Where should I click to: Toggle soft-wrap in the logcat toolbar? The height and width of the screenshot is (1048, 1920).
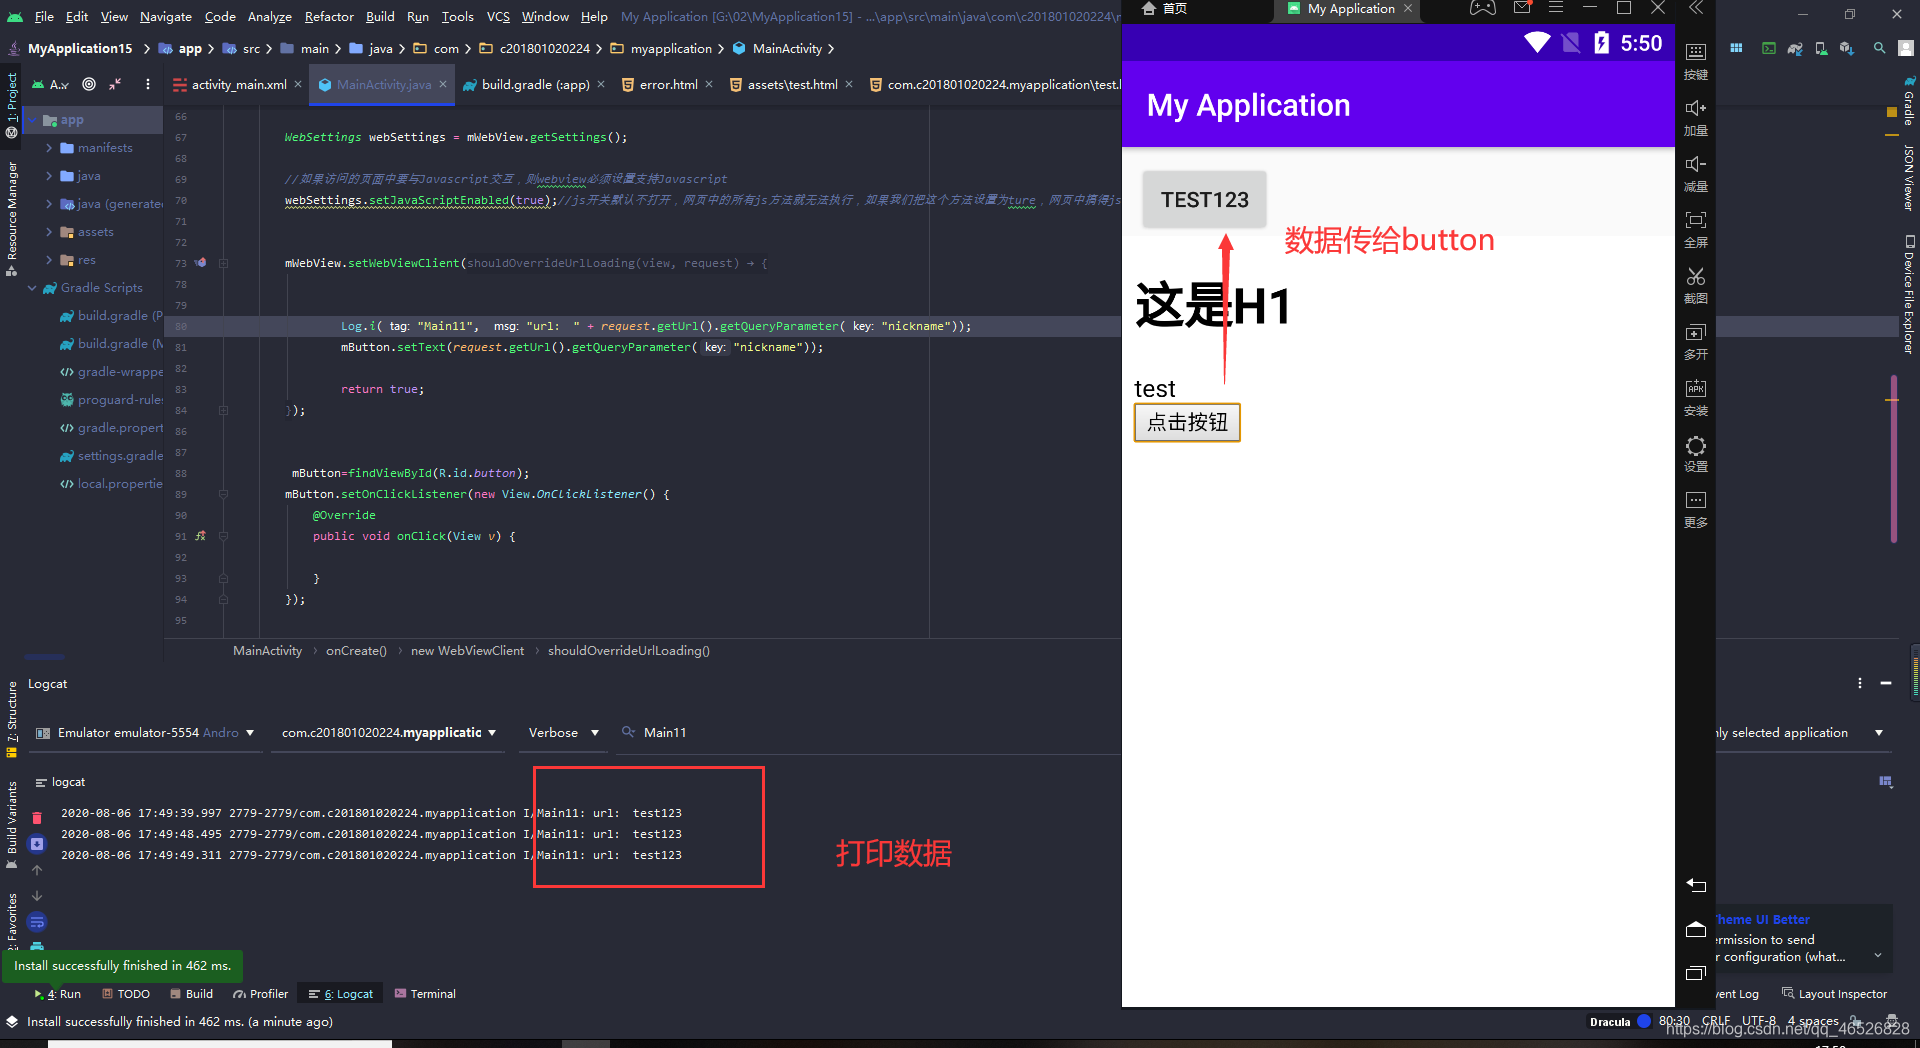pyautogui.click(x=37, y=922)
